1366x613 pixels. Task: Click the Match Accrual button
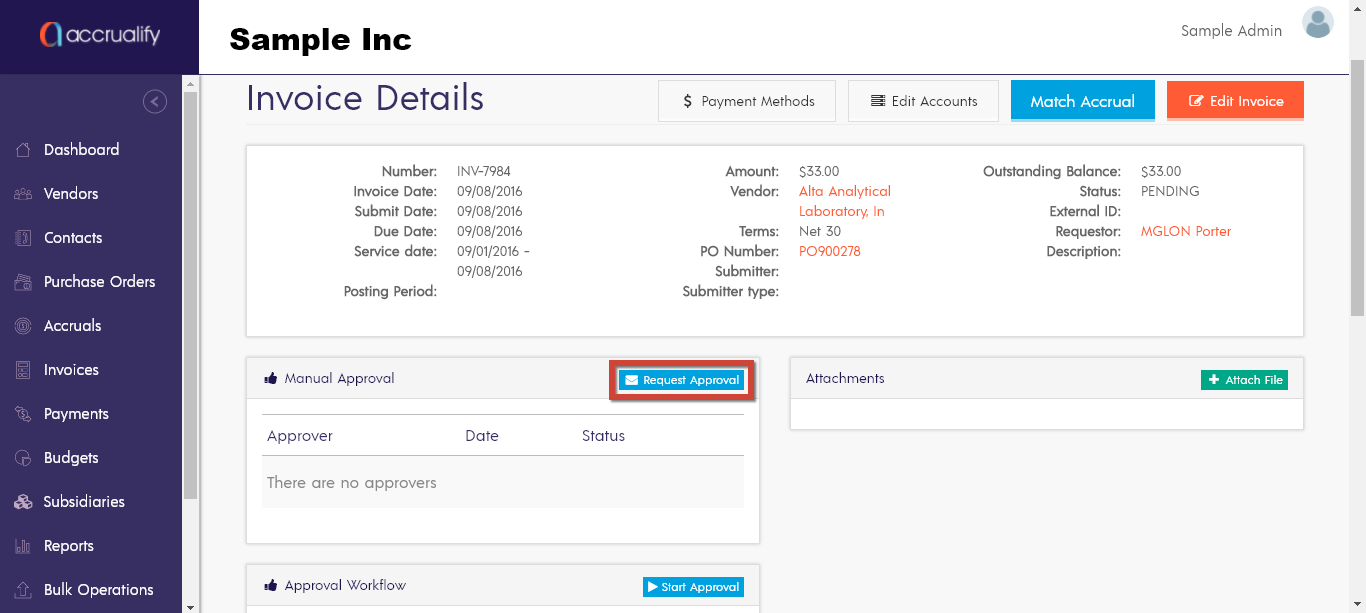(1082, 101)
